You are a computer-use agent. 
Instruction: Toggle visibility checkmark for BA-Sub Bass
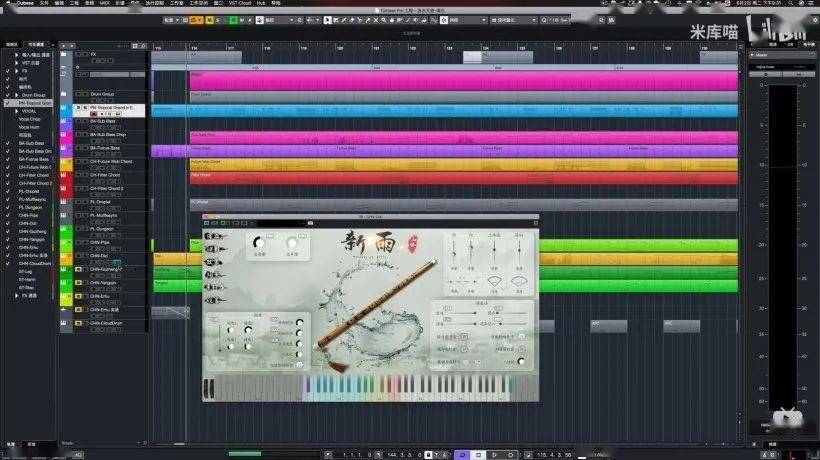7,143
